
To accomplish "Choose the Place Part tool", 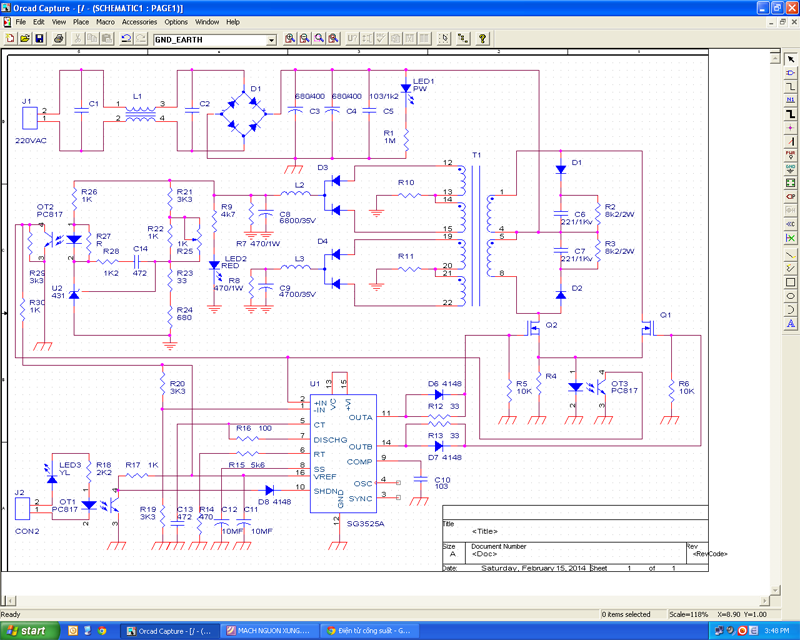I will [790, 73].
